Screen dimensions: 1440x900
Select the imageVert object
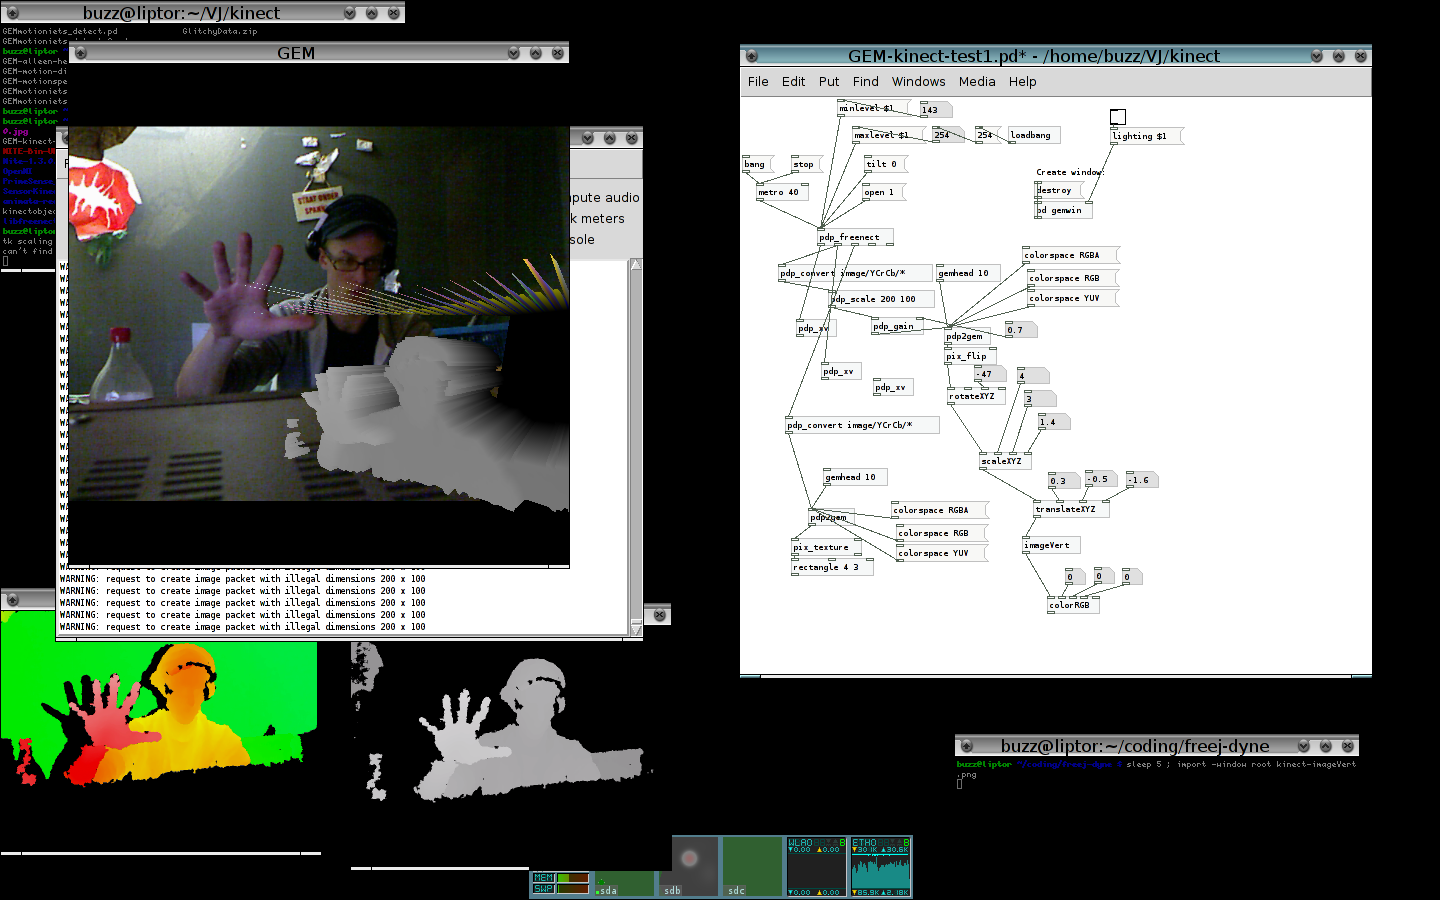(x=1051, y=545)
